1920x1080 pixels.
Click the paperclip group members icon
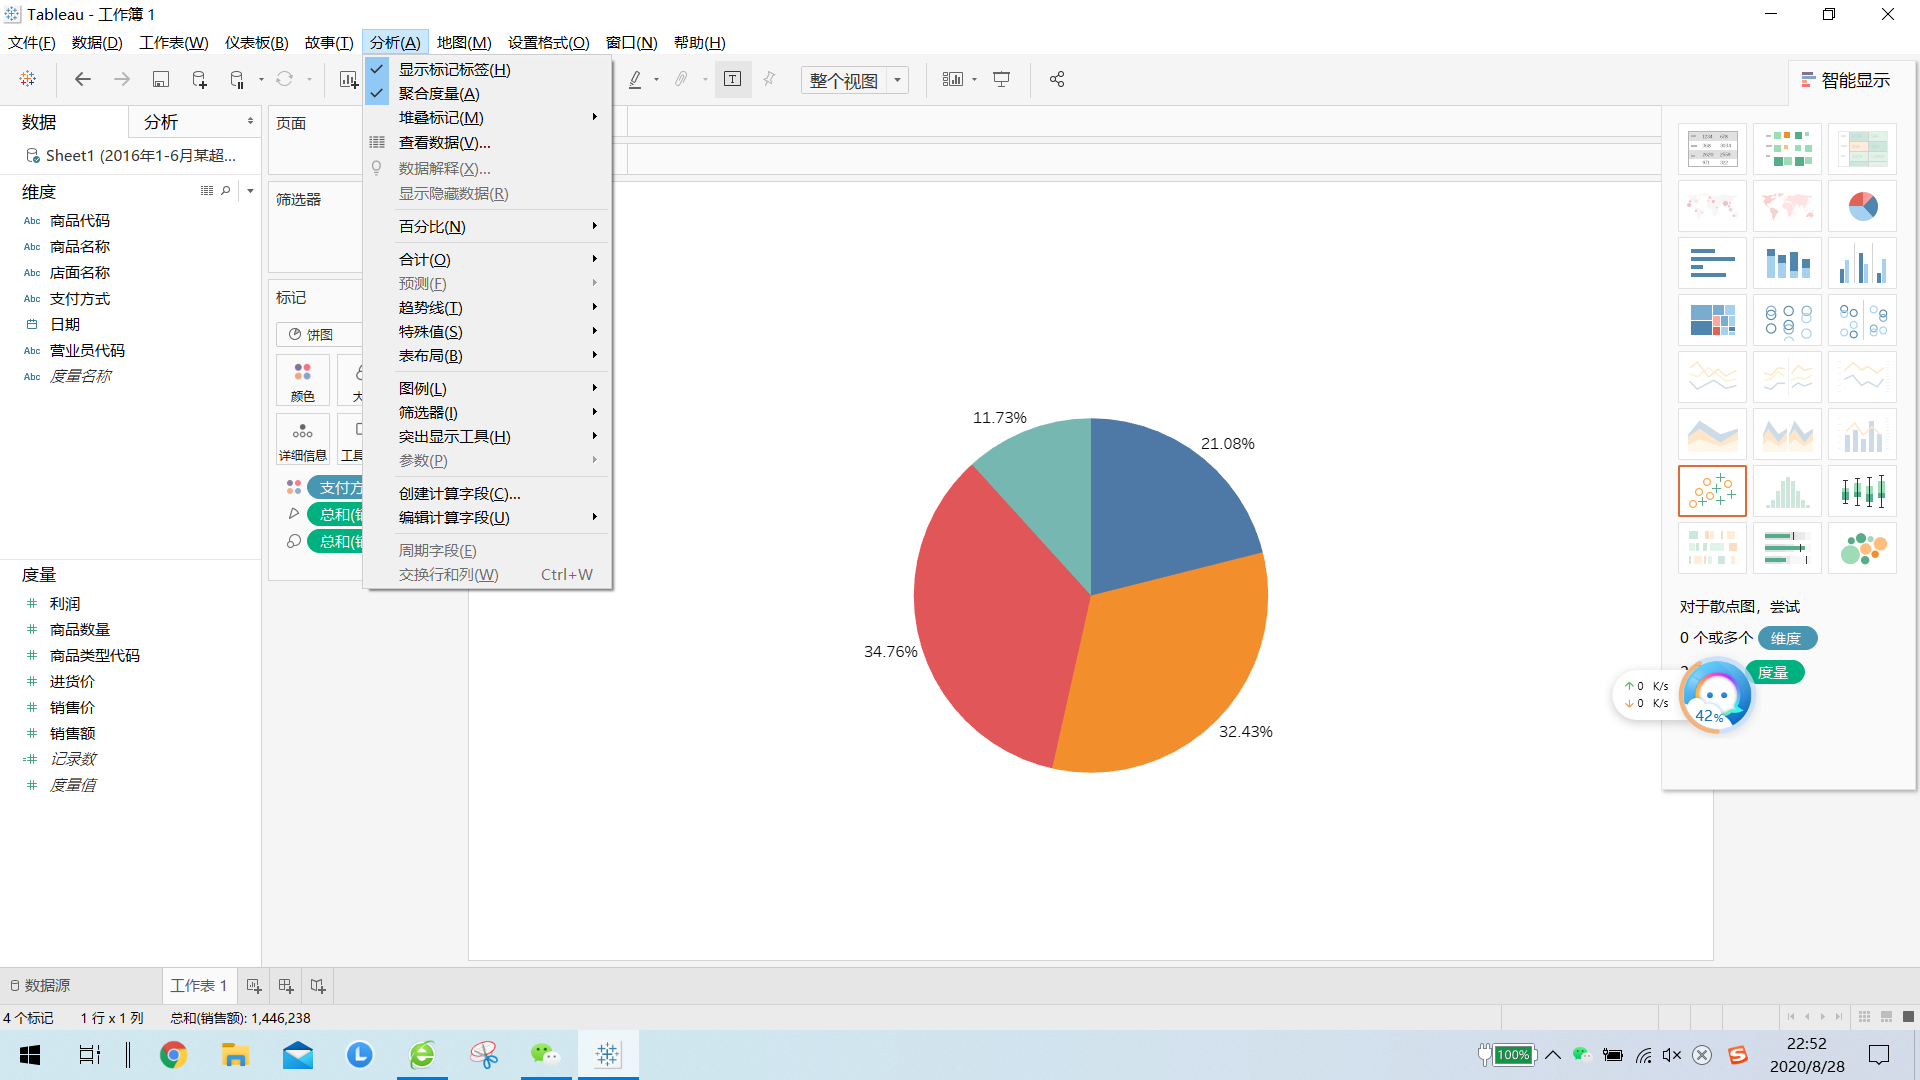pos(681,79)
